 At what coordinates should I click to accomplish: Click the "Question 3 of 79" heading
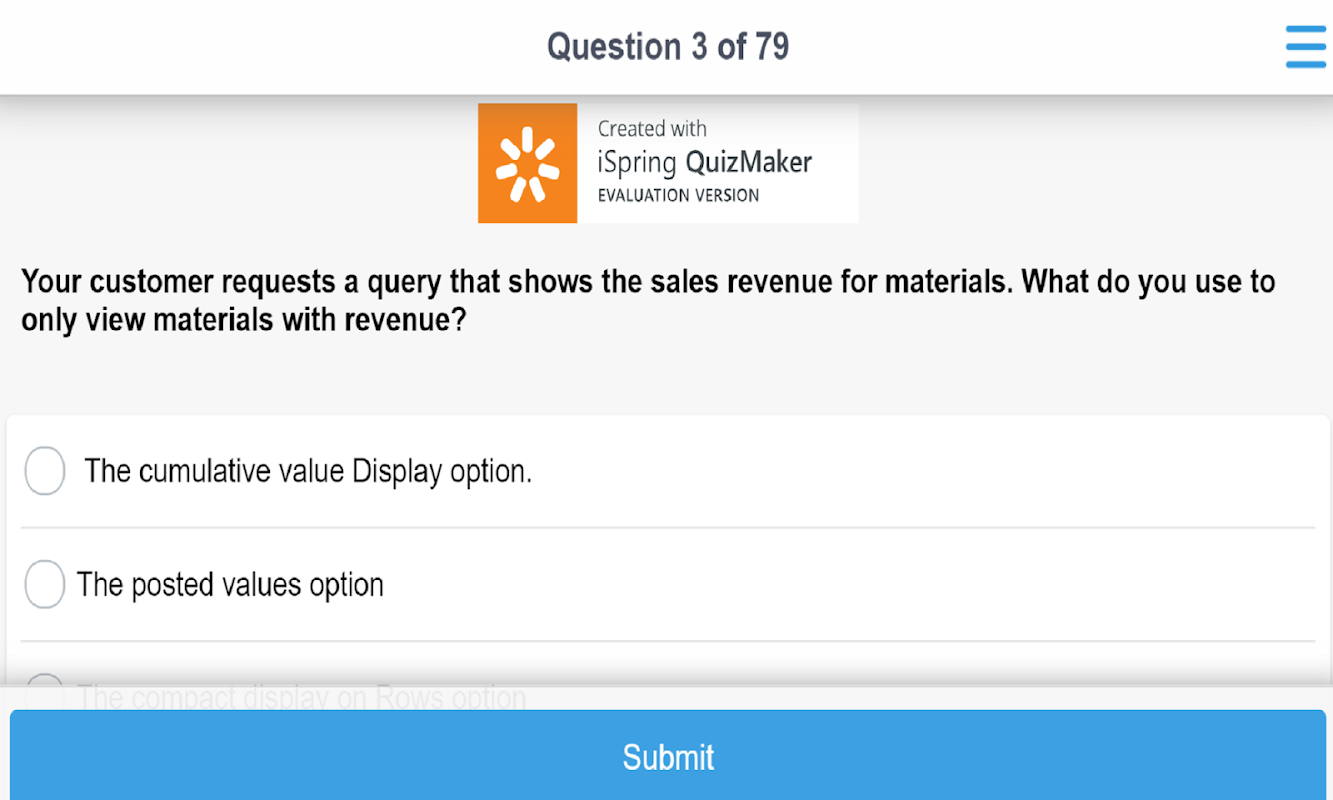667,47
